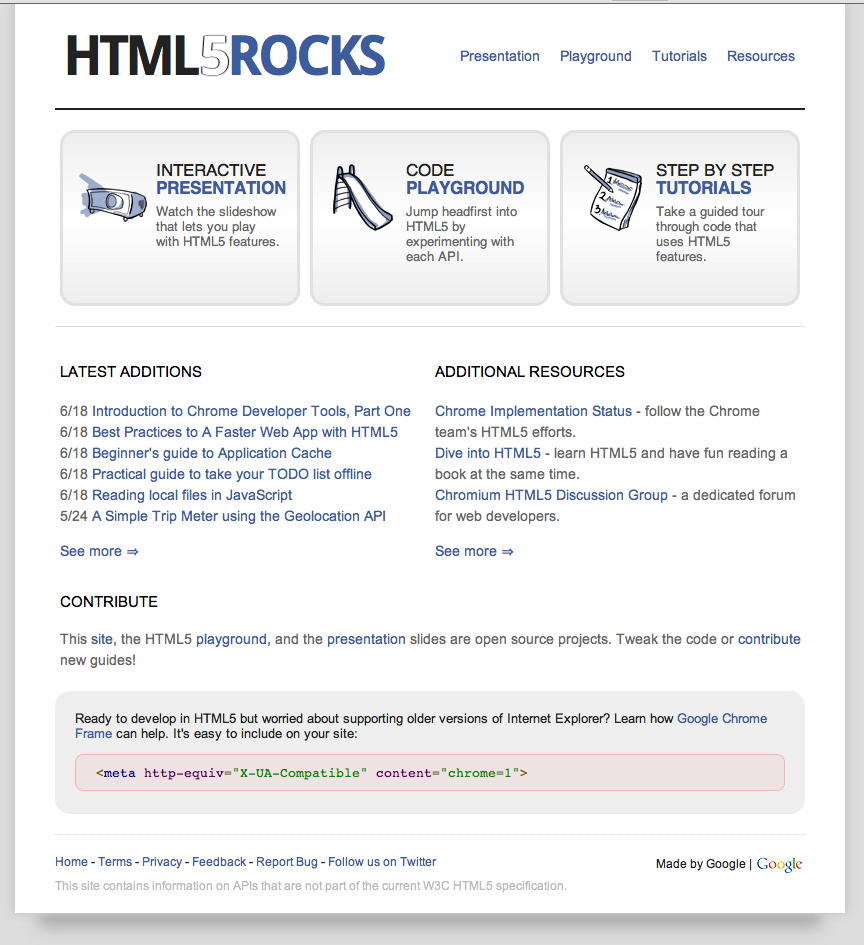Open Chromium HTML5 Discussion Group link
Viewport: 864px width, 945px height.
[x=551, y=495]
